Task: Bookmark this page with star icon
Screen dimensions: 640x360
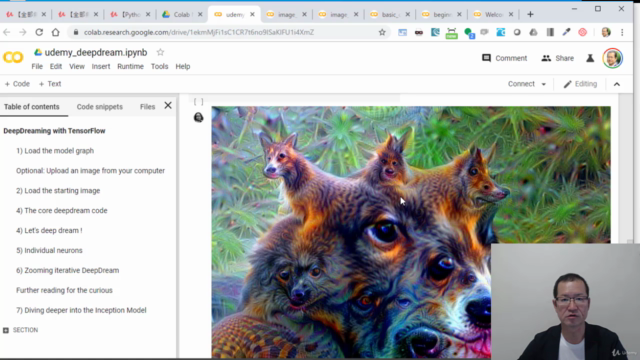Action: 382,32
